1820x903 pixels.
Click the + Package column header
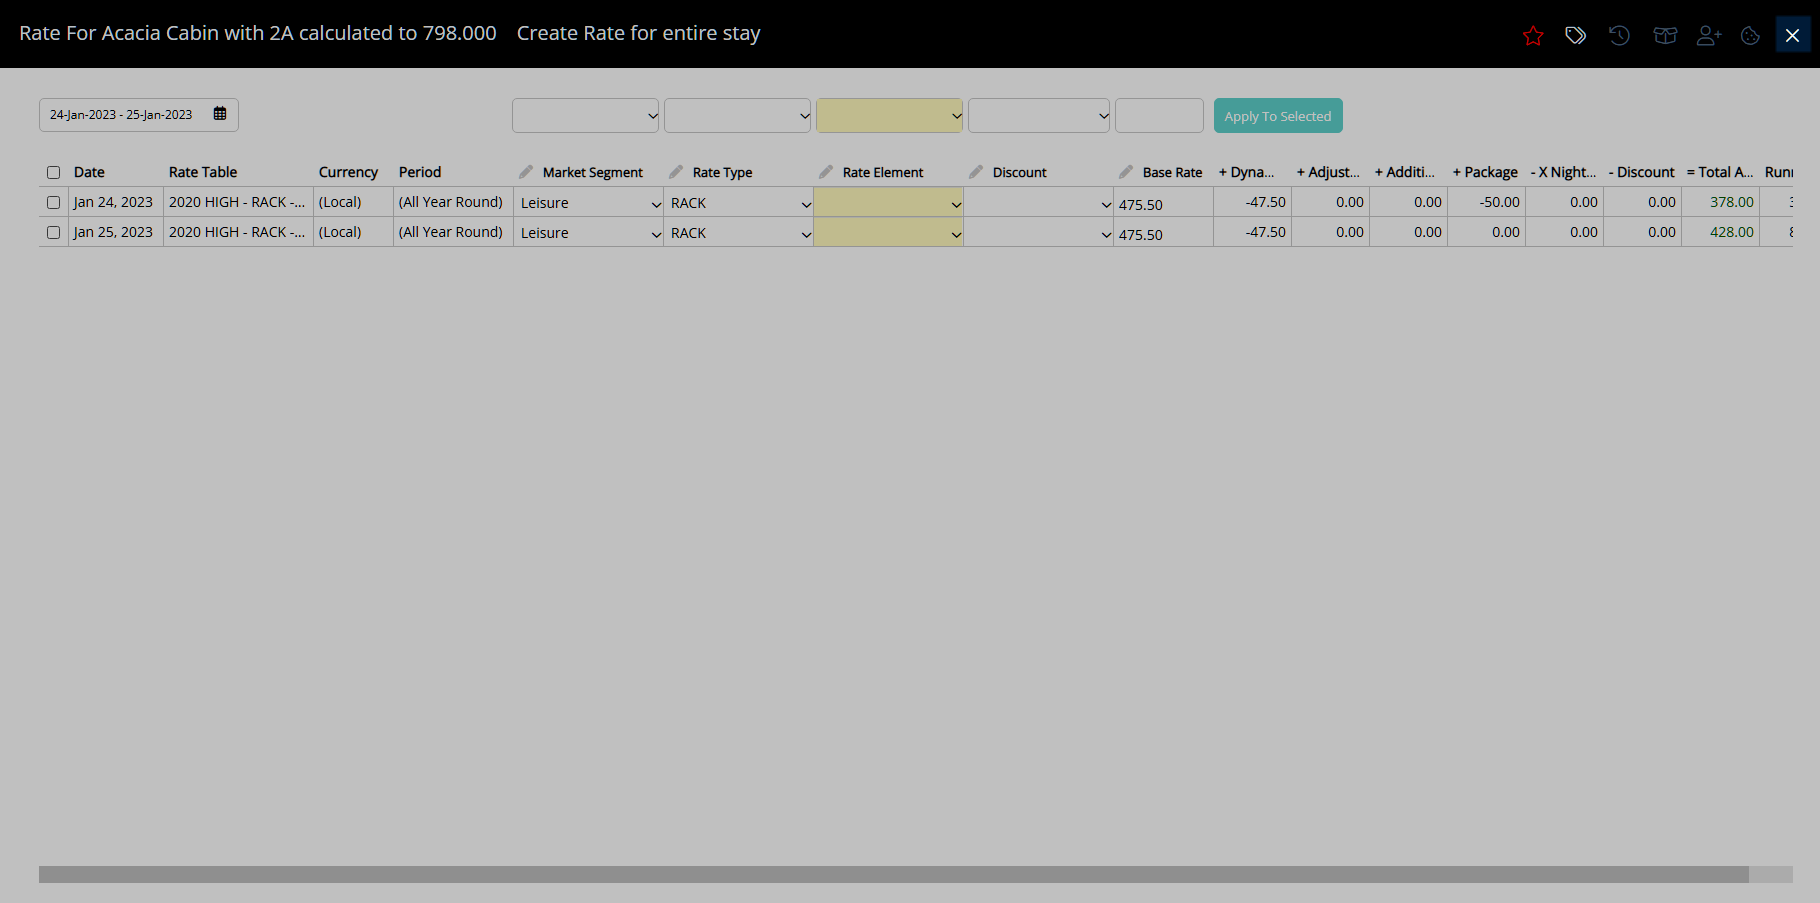click(1485, 172)
